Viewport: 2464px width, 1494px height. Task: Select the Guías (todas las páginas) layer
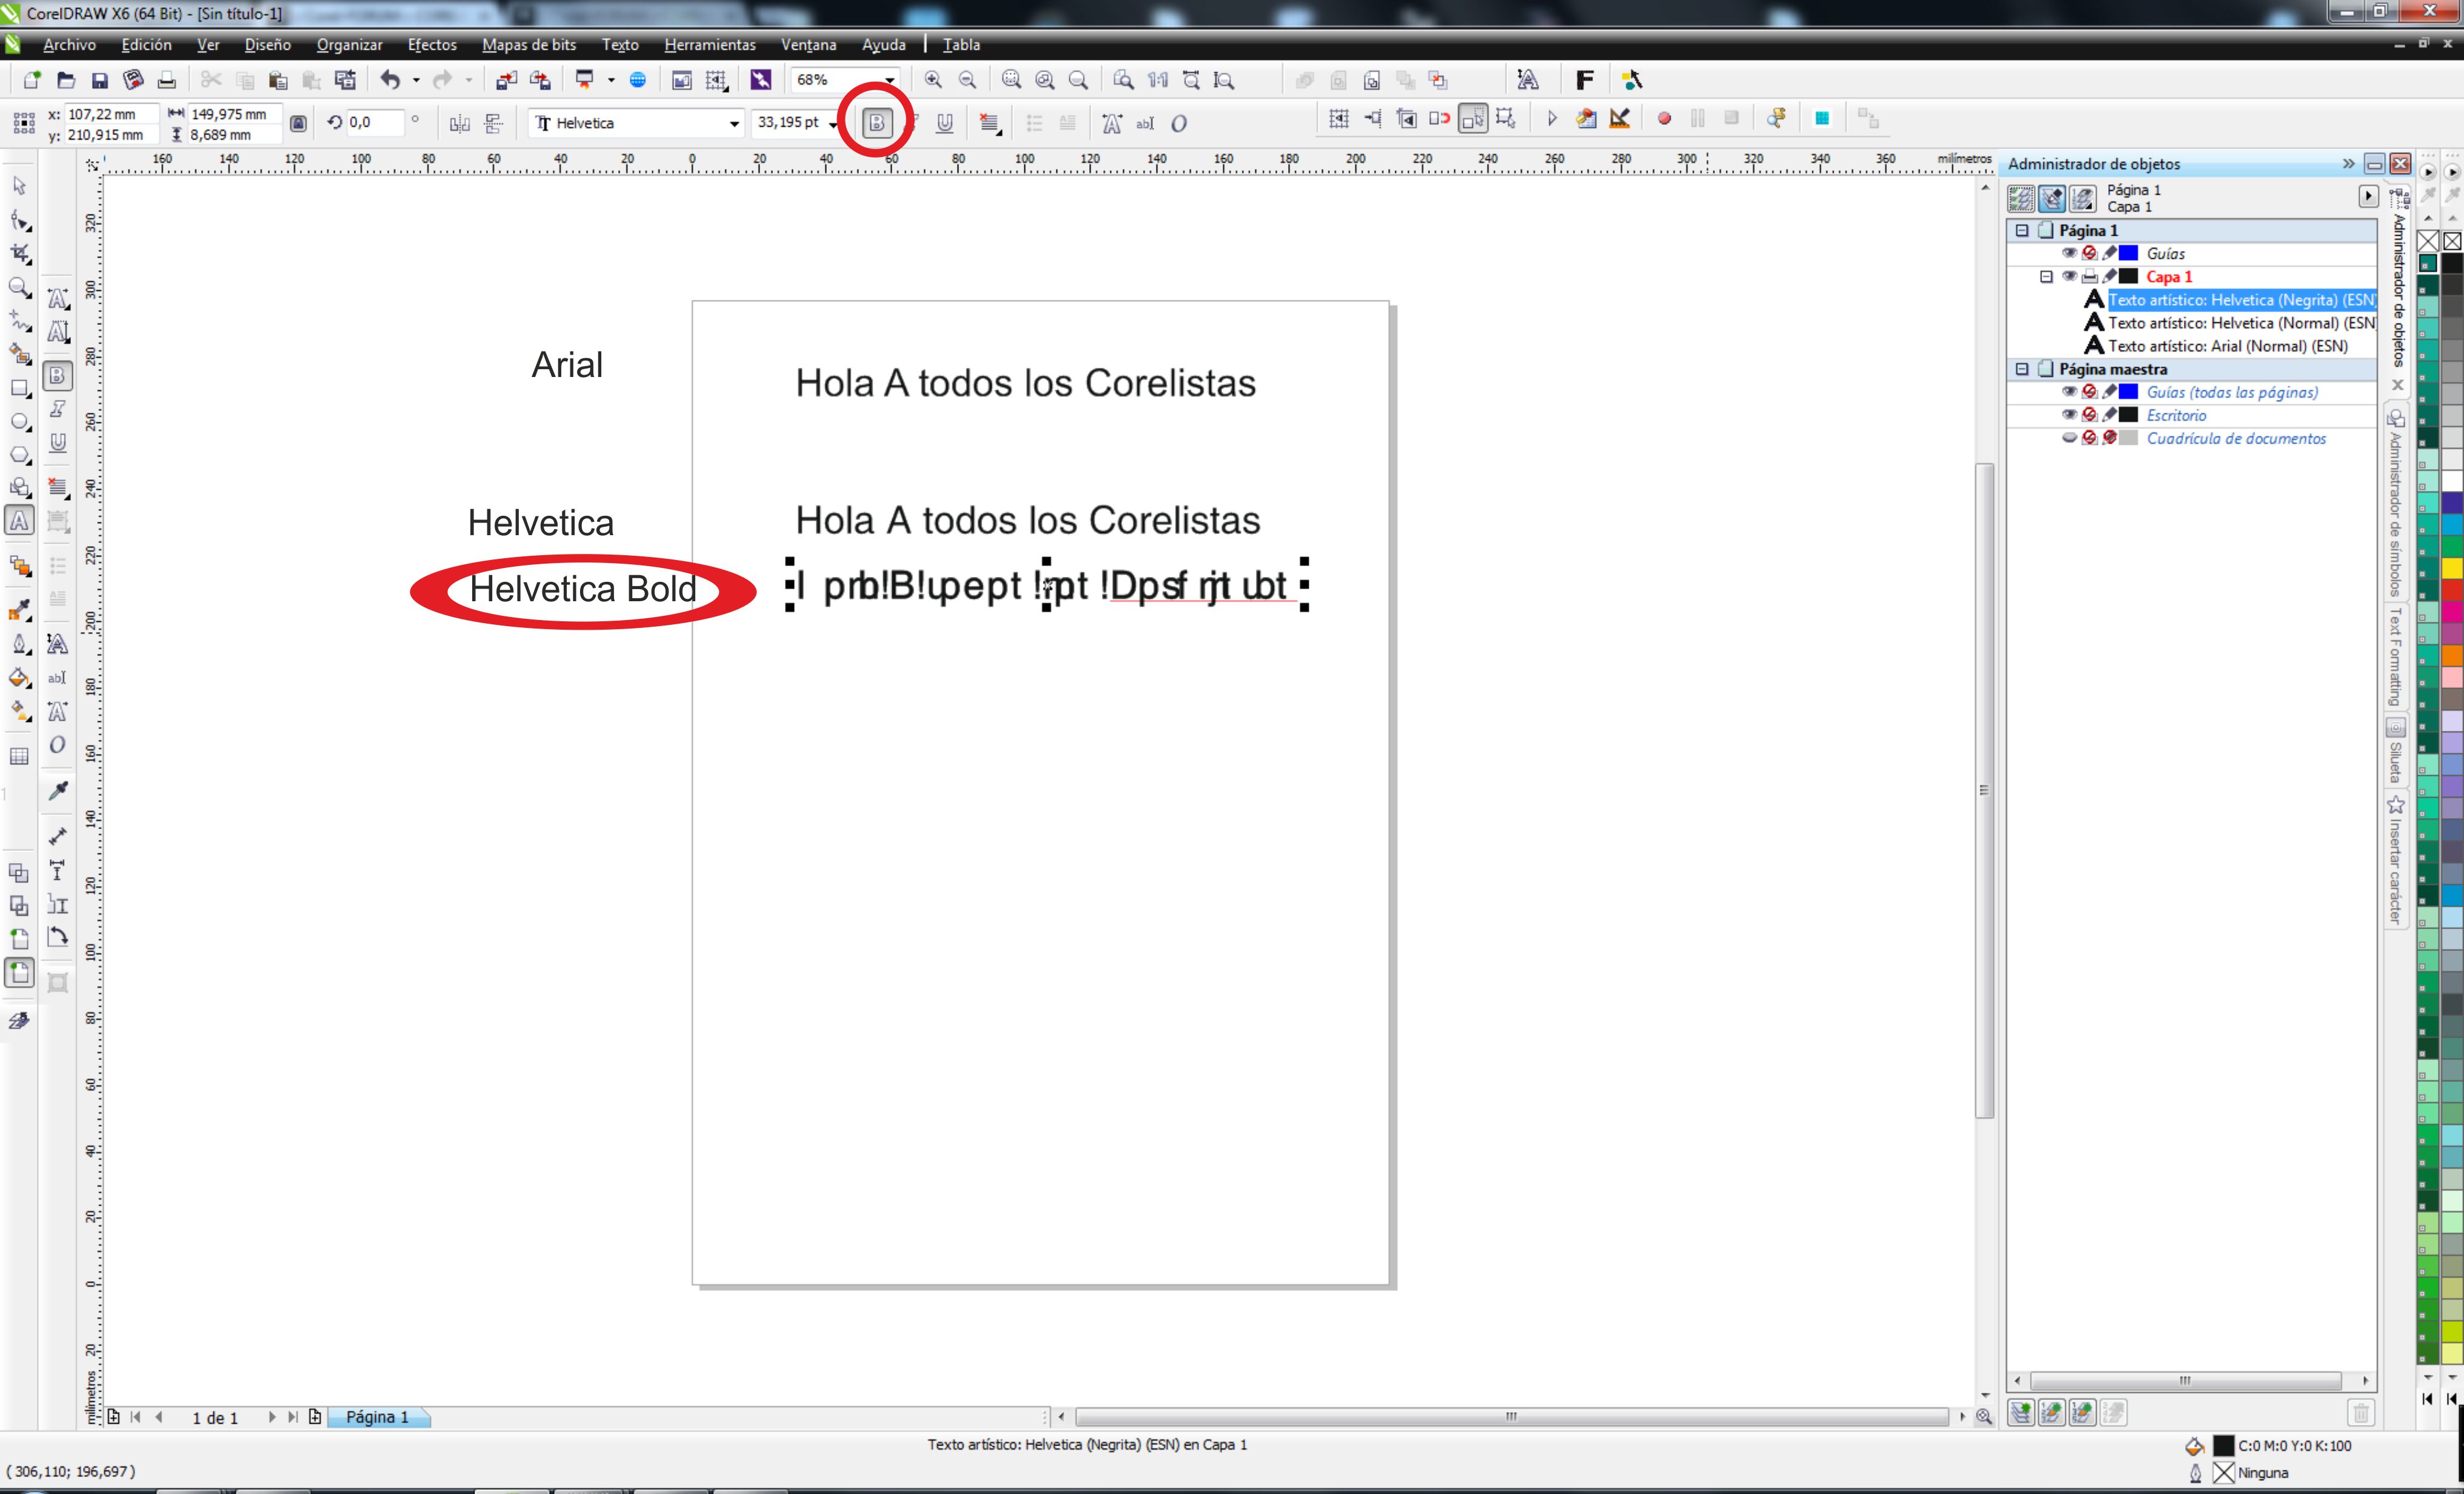point(2232,392)
